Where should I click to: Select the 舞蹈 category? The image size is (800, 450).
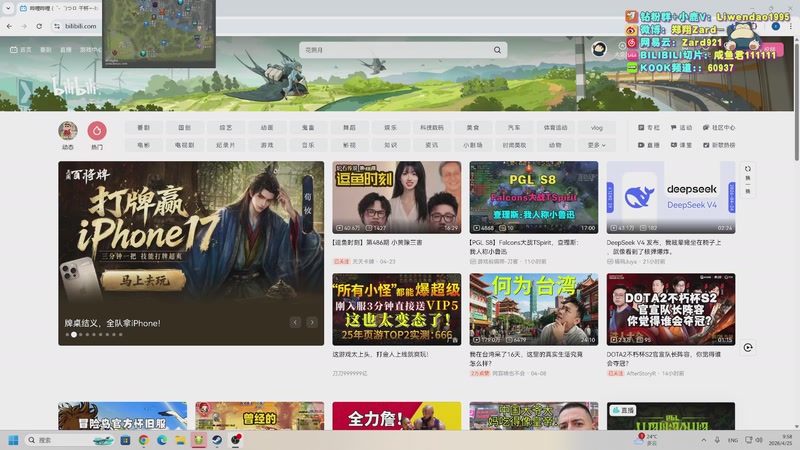pyautogui.click(x=349, y=128)
